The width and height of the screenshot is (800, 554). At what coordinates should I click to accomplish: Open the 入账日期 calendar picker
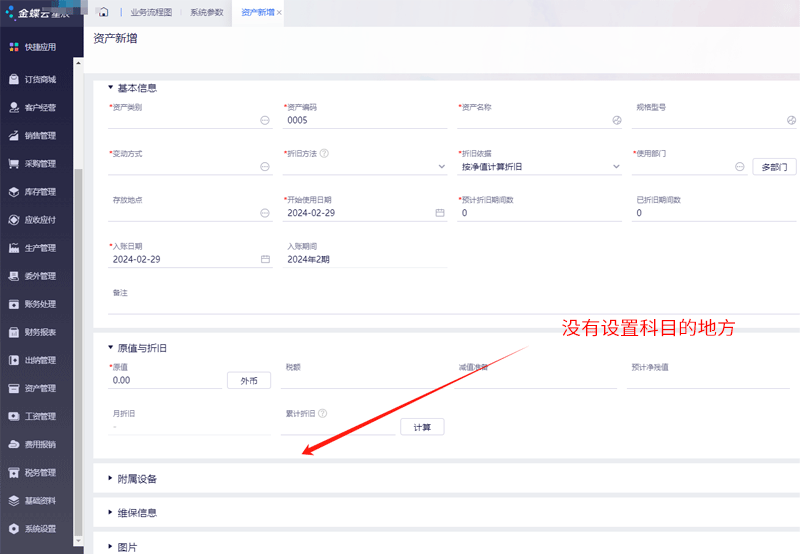click(265, 259)
